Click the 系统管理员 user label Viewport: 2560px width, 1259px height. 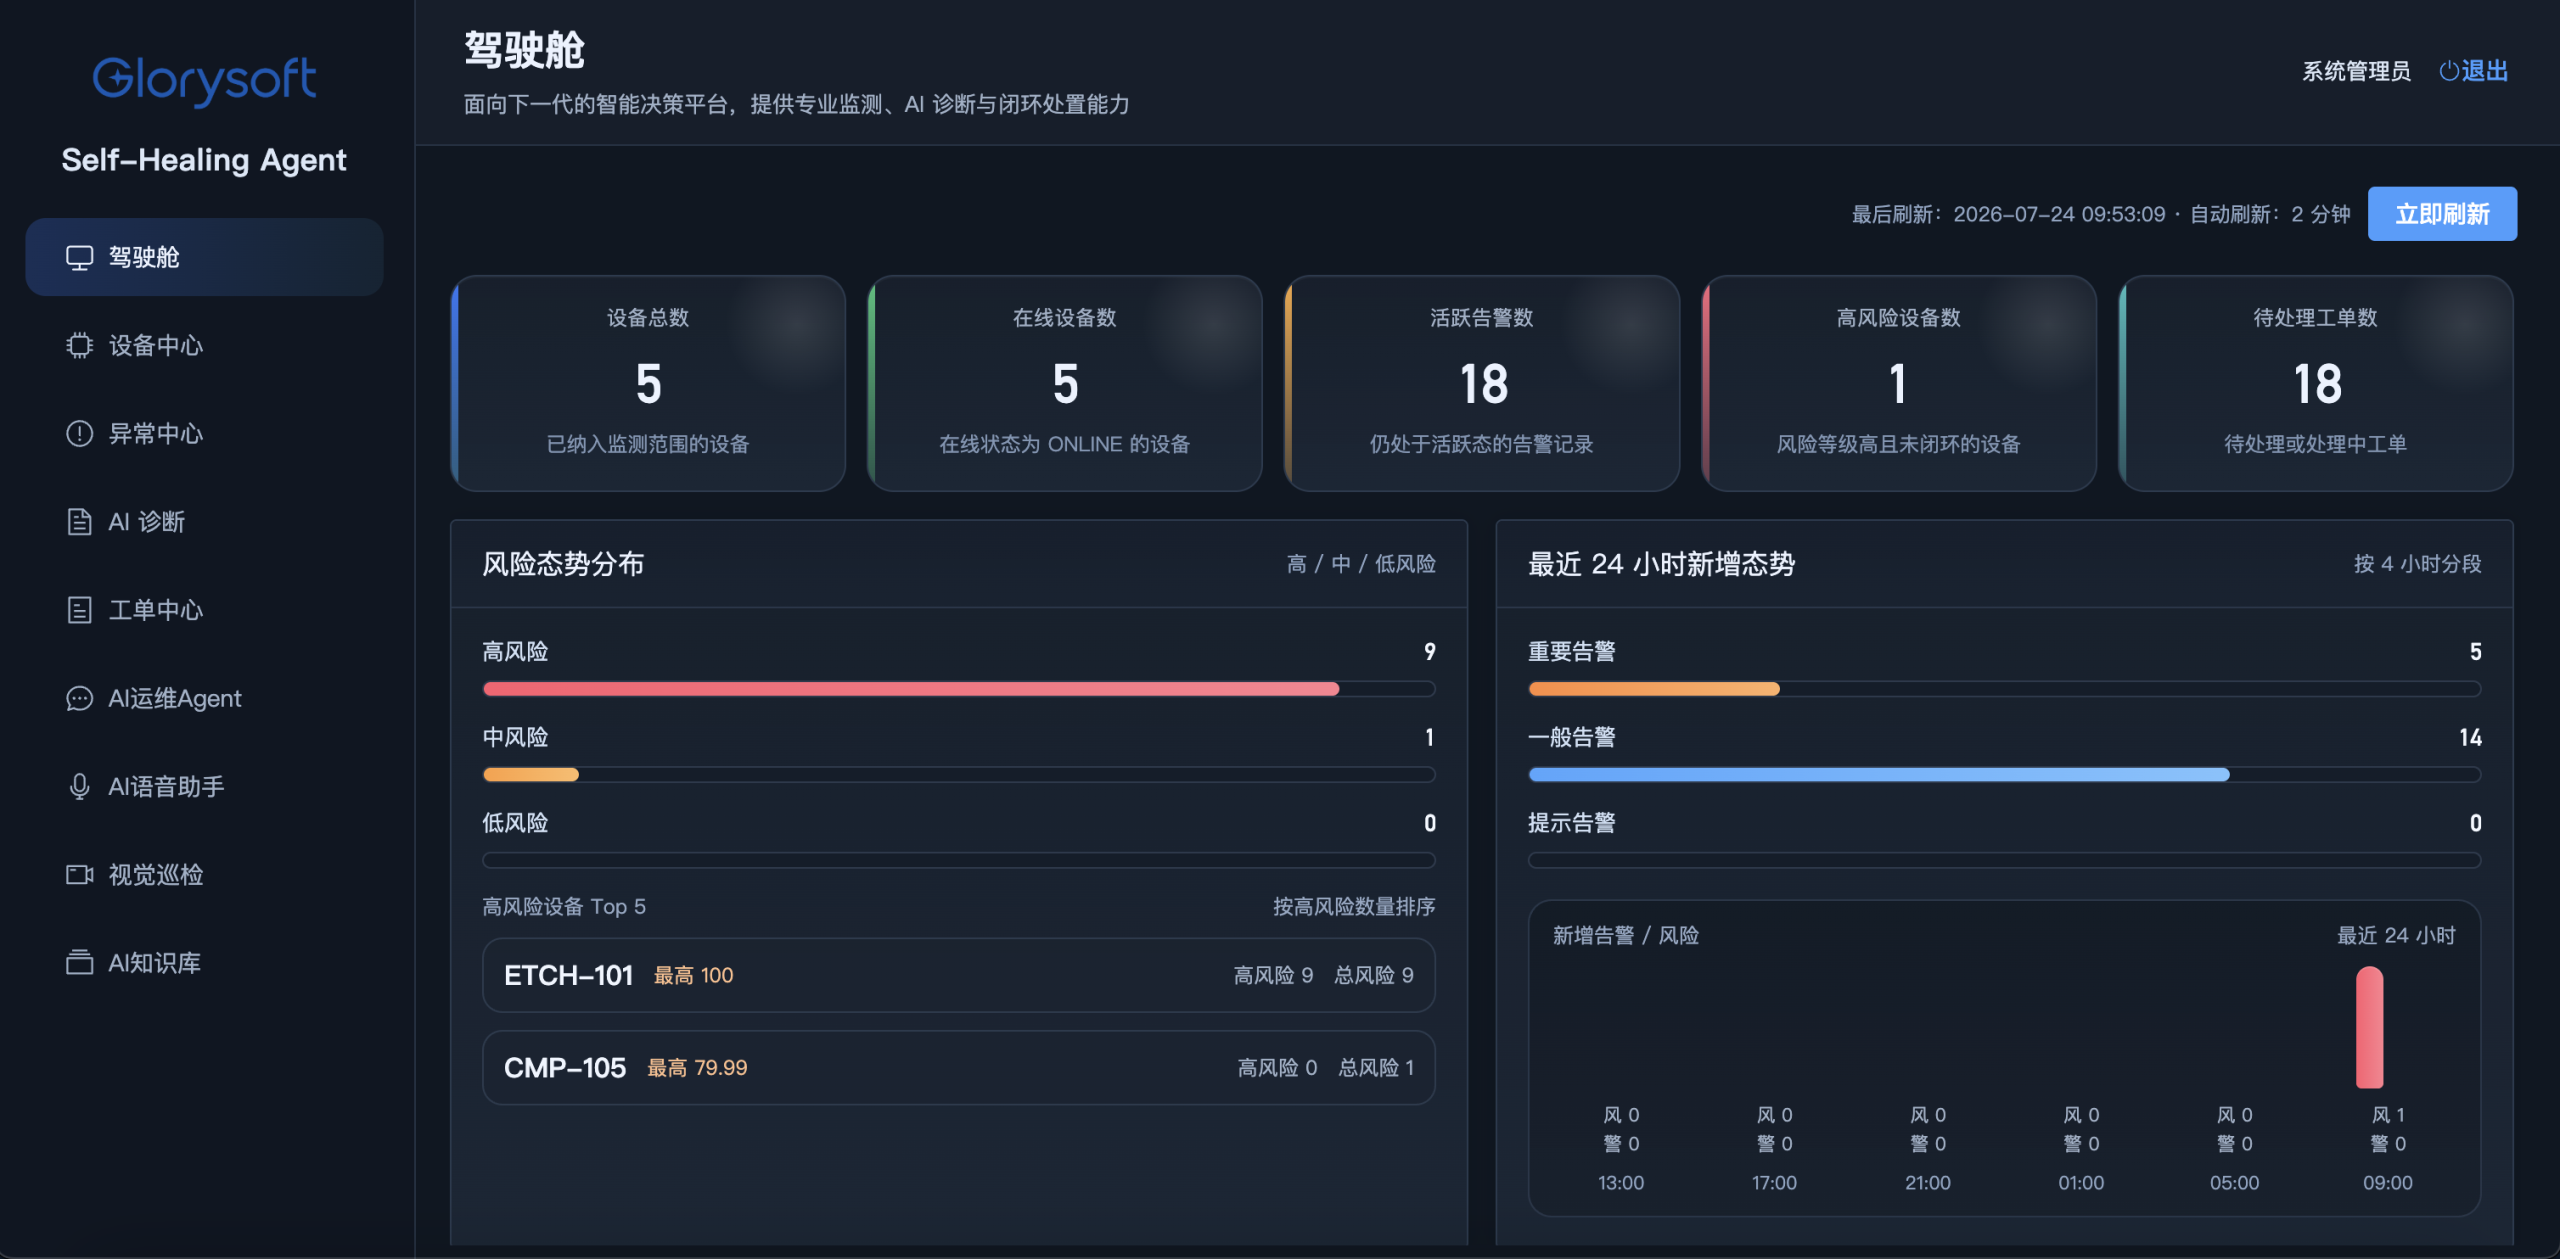[x=2356, y=71]
